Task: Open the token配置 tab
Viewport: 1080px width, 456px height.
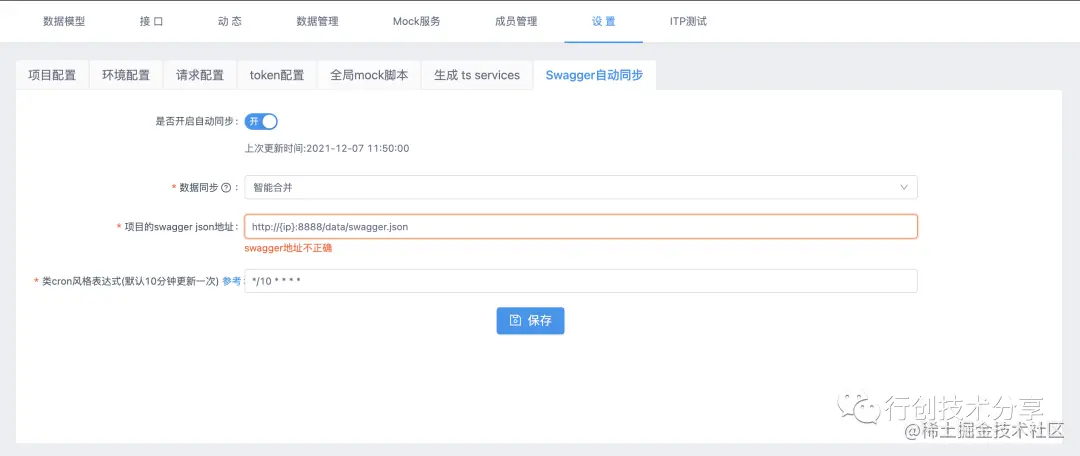Action: [277, 75]
